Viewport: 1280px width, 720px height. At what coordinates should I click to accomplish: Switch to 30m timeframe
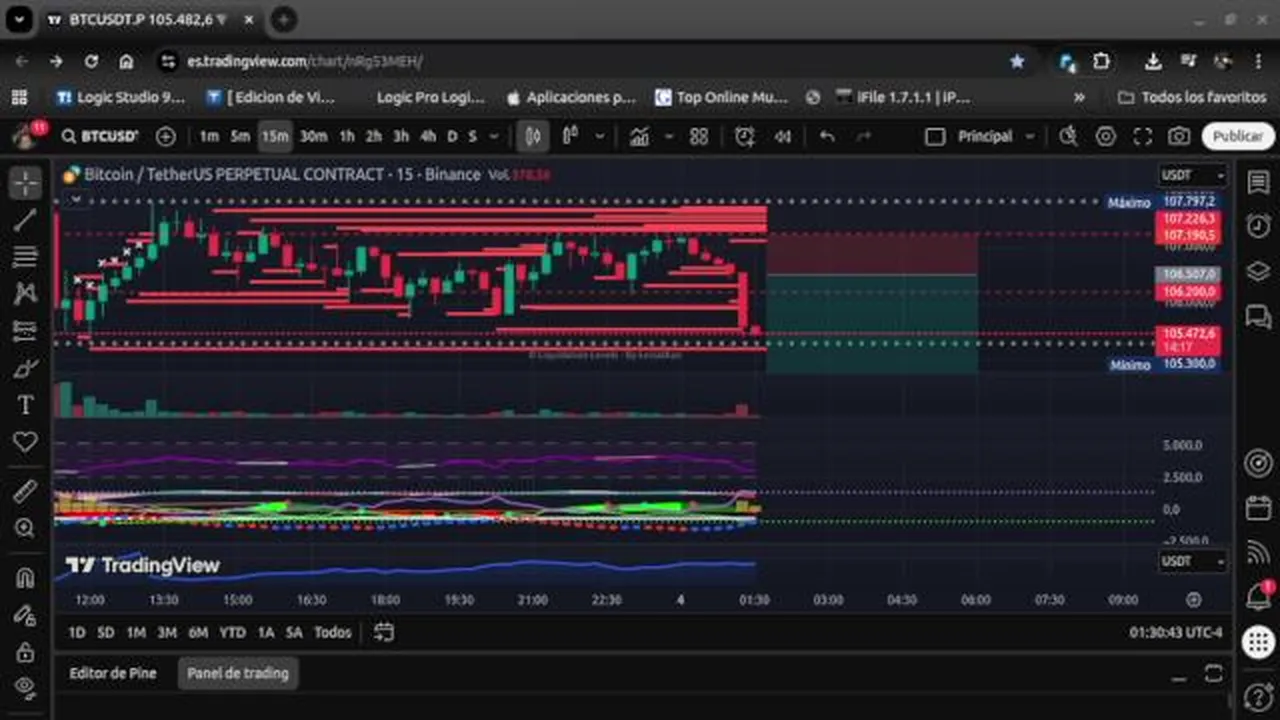pyautogui.click(x=313, y=136)
